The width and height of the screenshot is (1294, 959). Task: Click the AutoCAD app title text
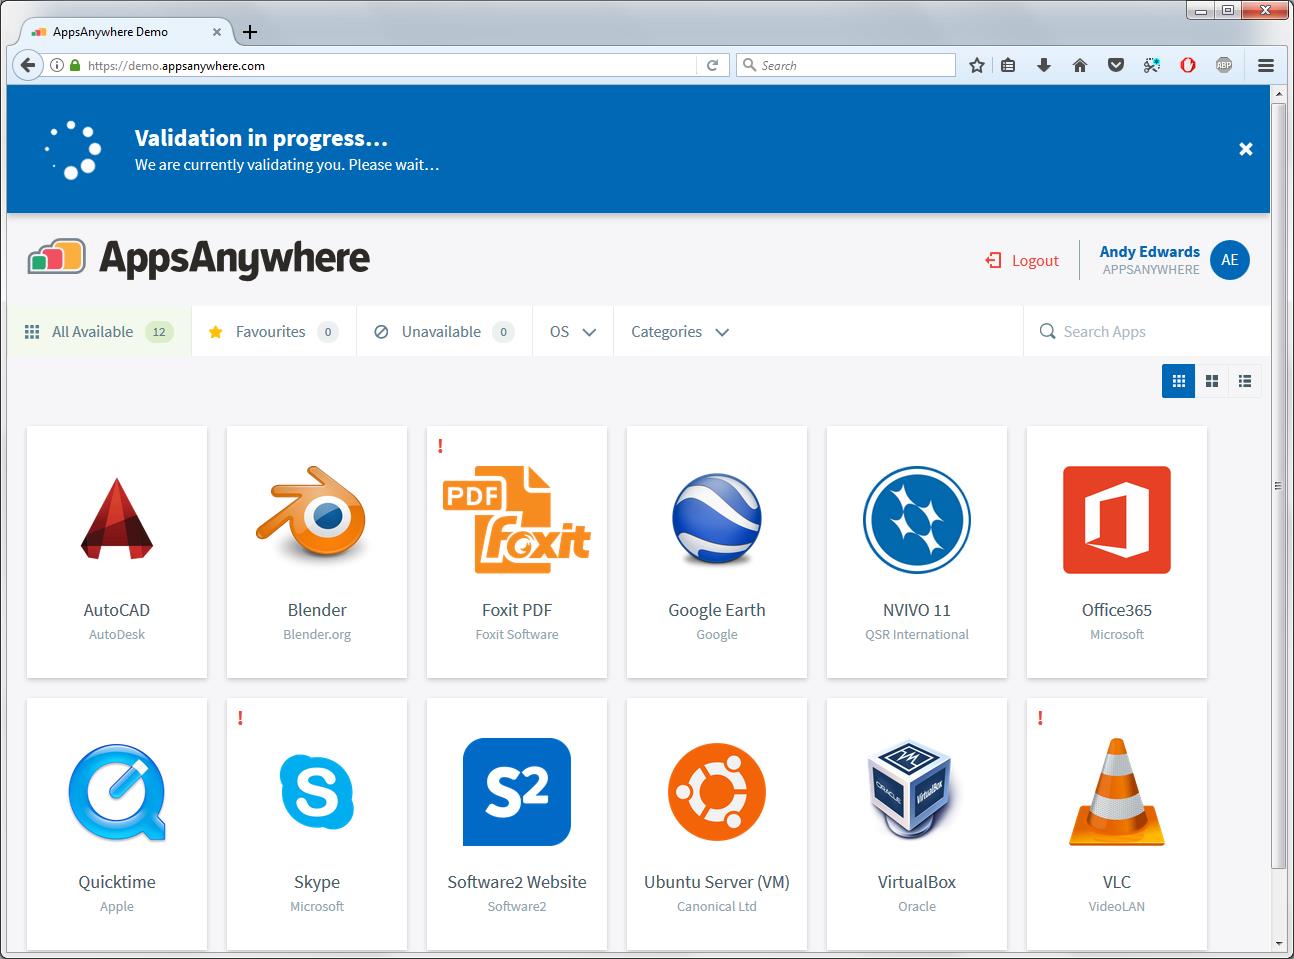(117, 610)
